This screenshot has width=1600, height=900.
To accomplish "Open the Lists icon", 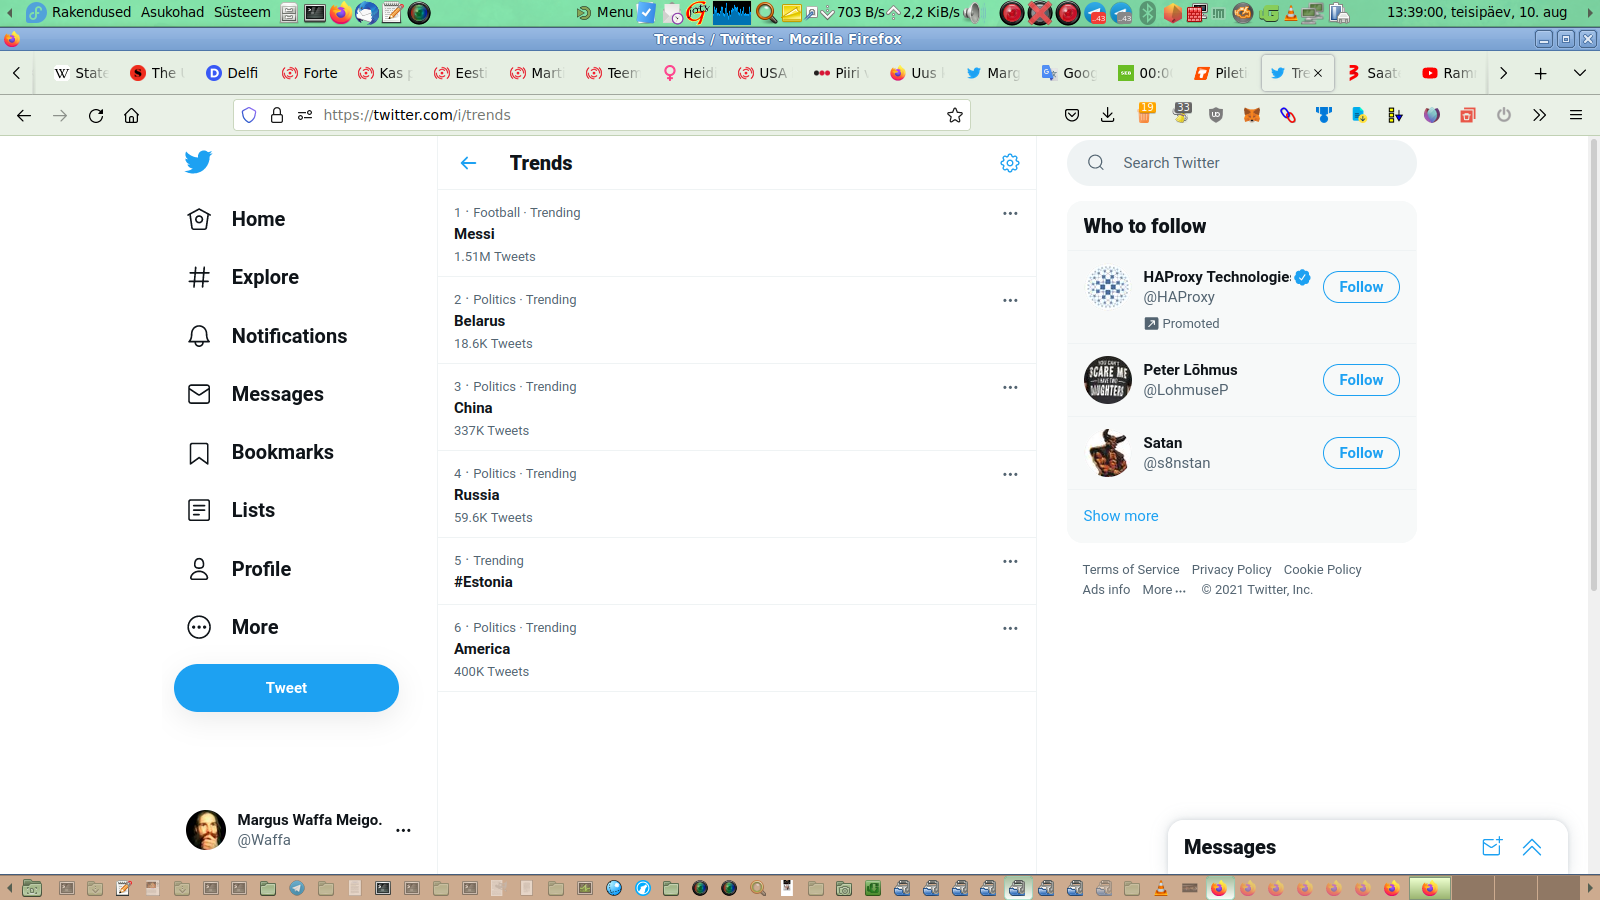I will click(x=199, y=510).
